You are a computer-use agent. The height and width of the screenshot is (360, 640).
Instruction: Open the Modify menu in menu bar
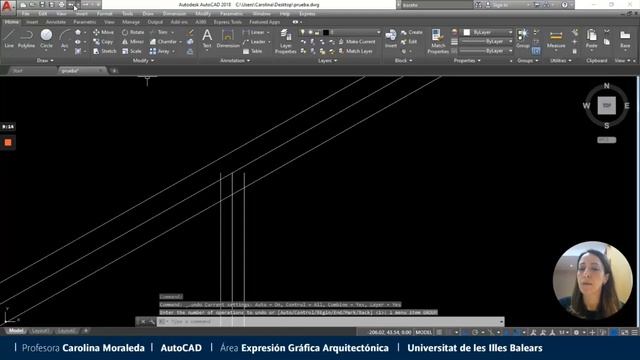click(202, 13)
